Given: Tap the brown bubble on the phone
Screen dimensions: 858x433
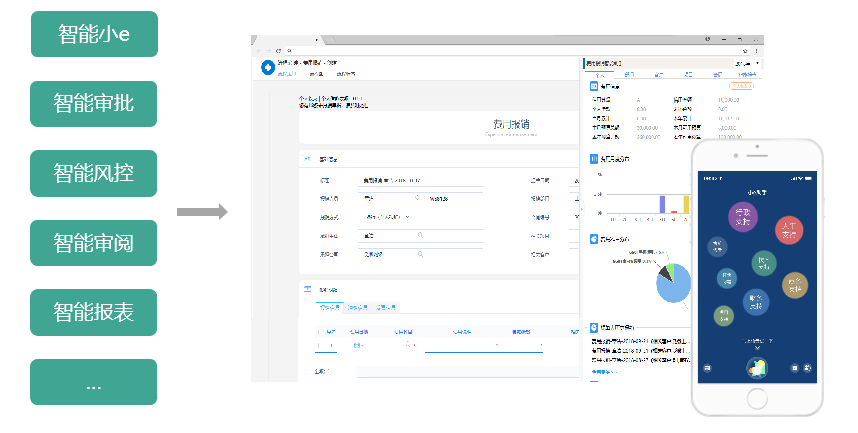Looking at the screenshot, I should [x=795, y=287].
